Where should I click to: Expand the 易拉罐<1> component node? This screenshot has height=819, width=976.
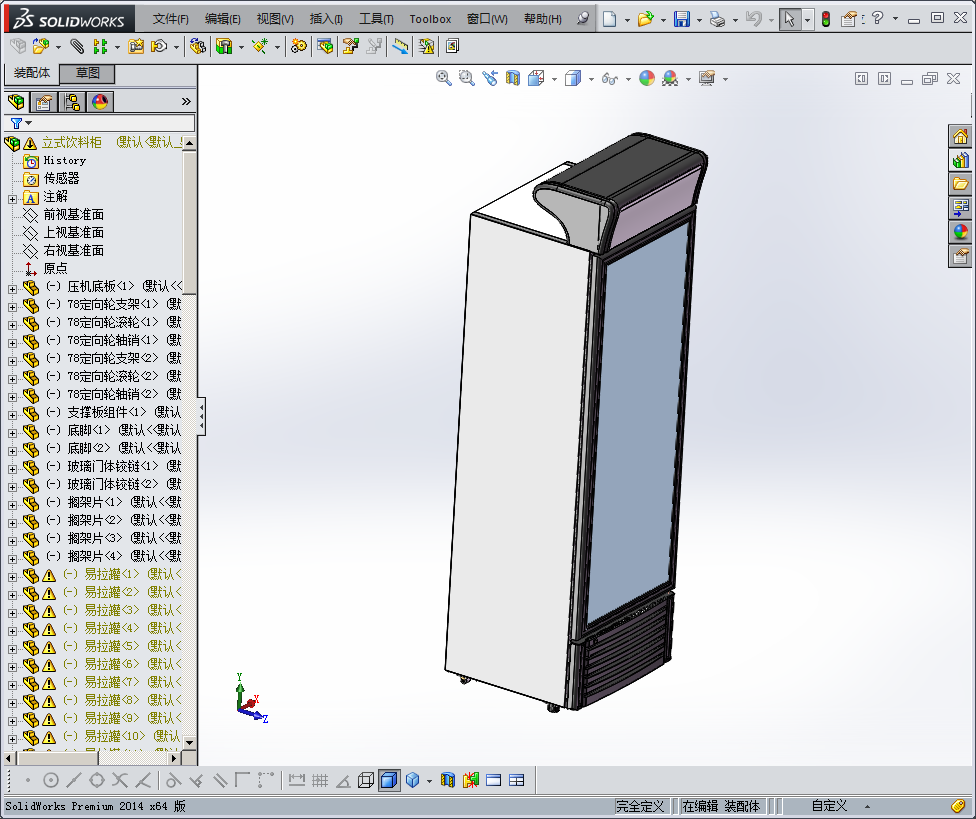(12, 577)
